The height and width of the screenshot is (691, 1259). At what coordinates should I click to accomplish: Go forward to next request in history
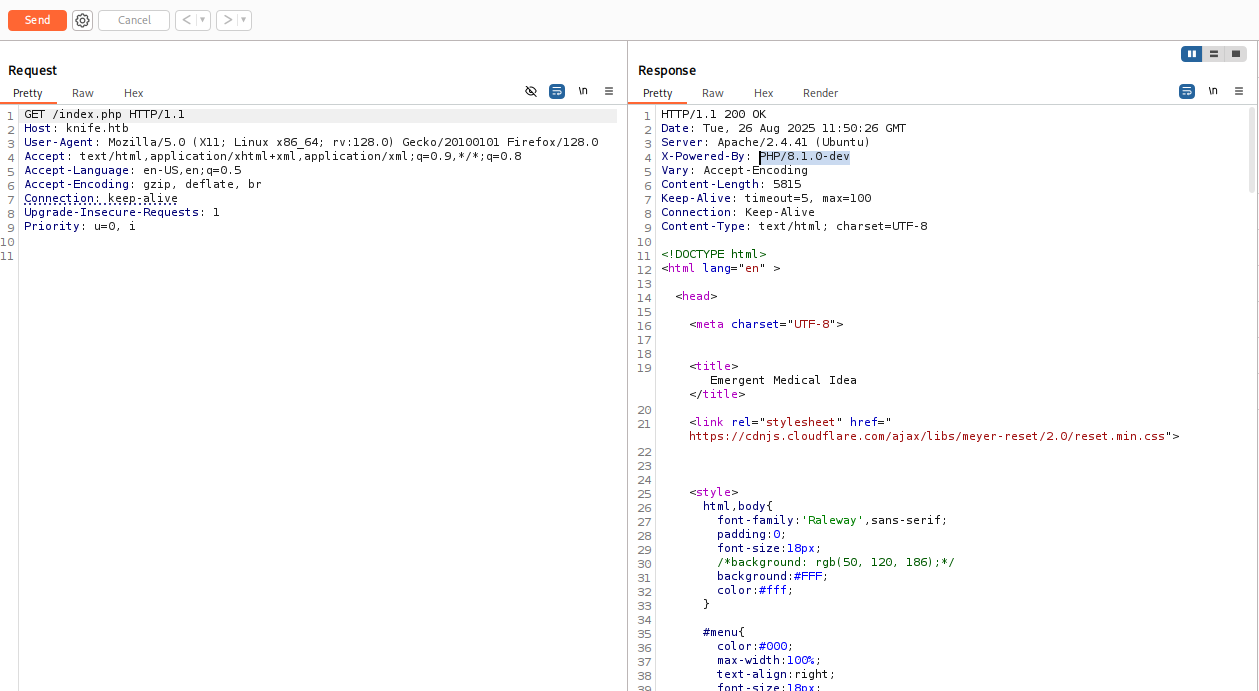tap(227, 20)
